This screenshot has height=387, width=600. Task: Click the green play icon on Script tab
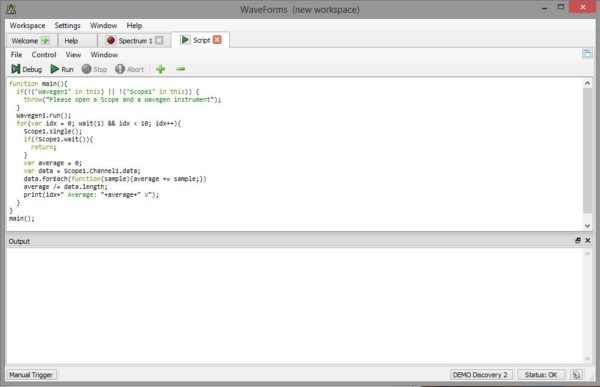tap(185, 40)
